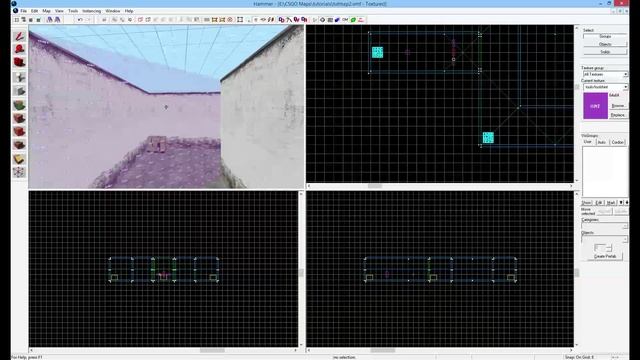640x360 pixels.
Task: Expand the Current texture dropdown
Action: click(625, 87)
